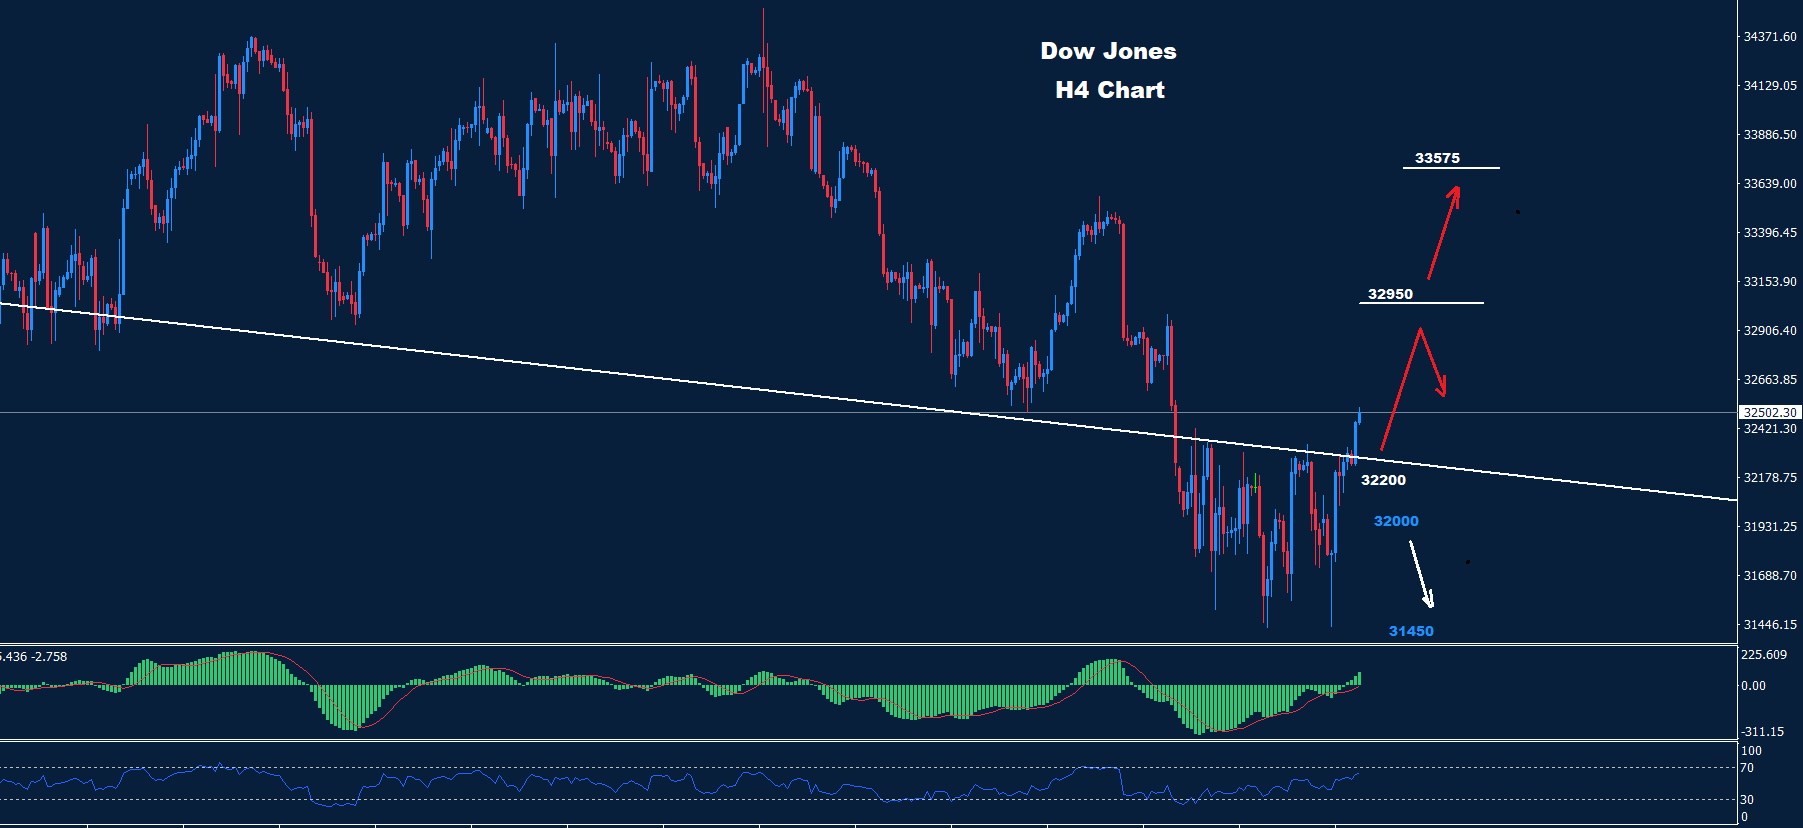This screenshot has height=828, width=1803.
Task: Click the horizontal line under 32950
Action: click(1421, 302)
